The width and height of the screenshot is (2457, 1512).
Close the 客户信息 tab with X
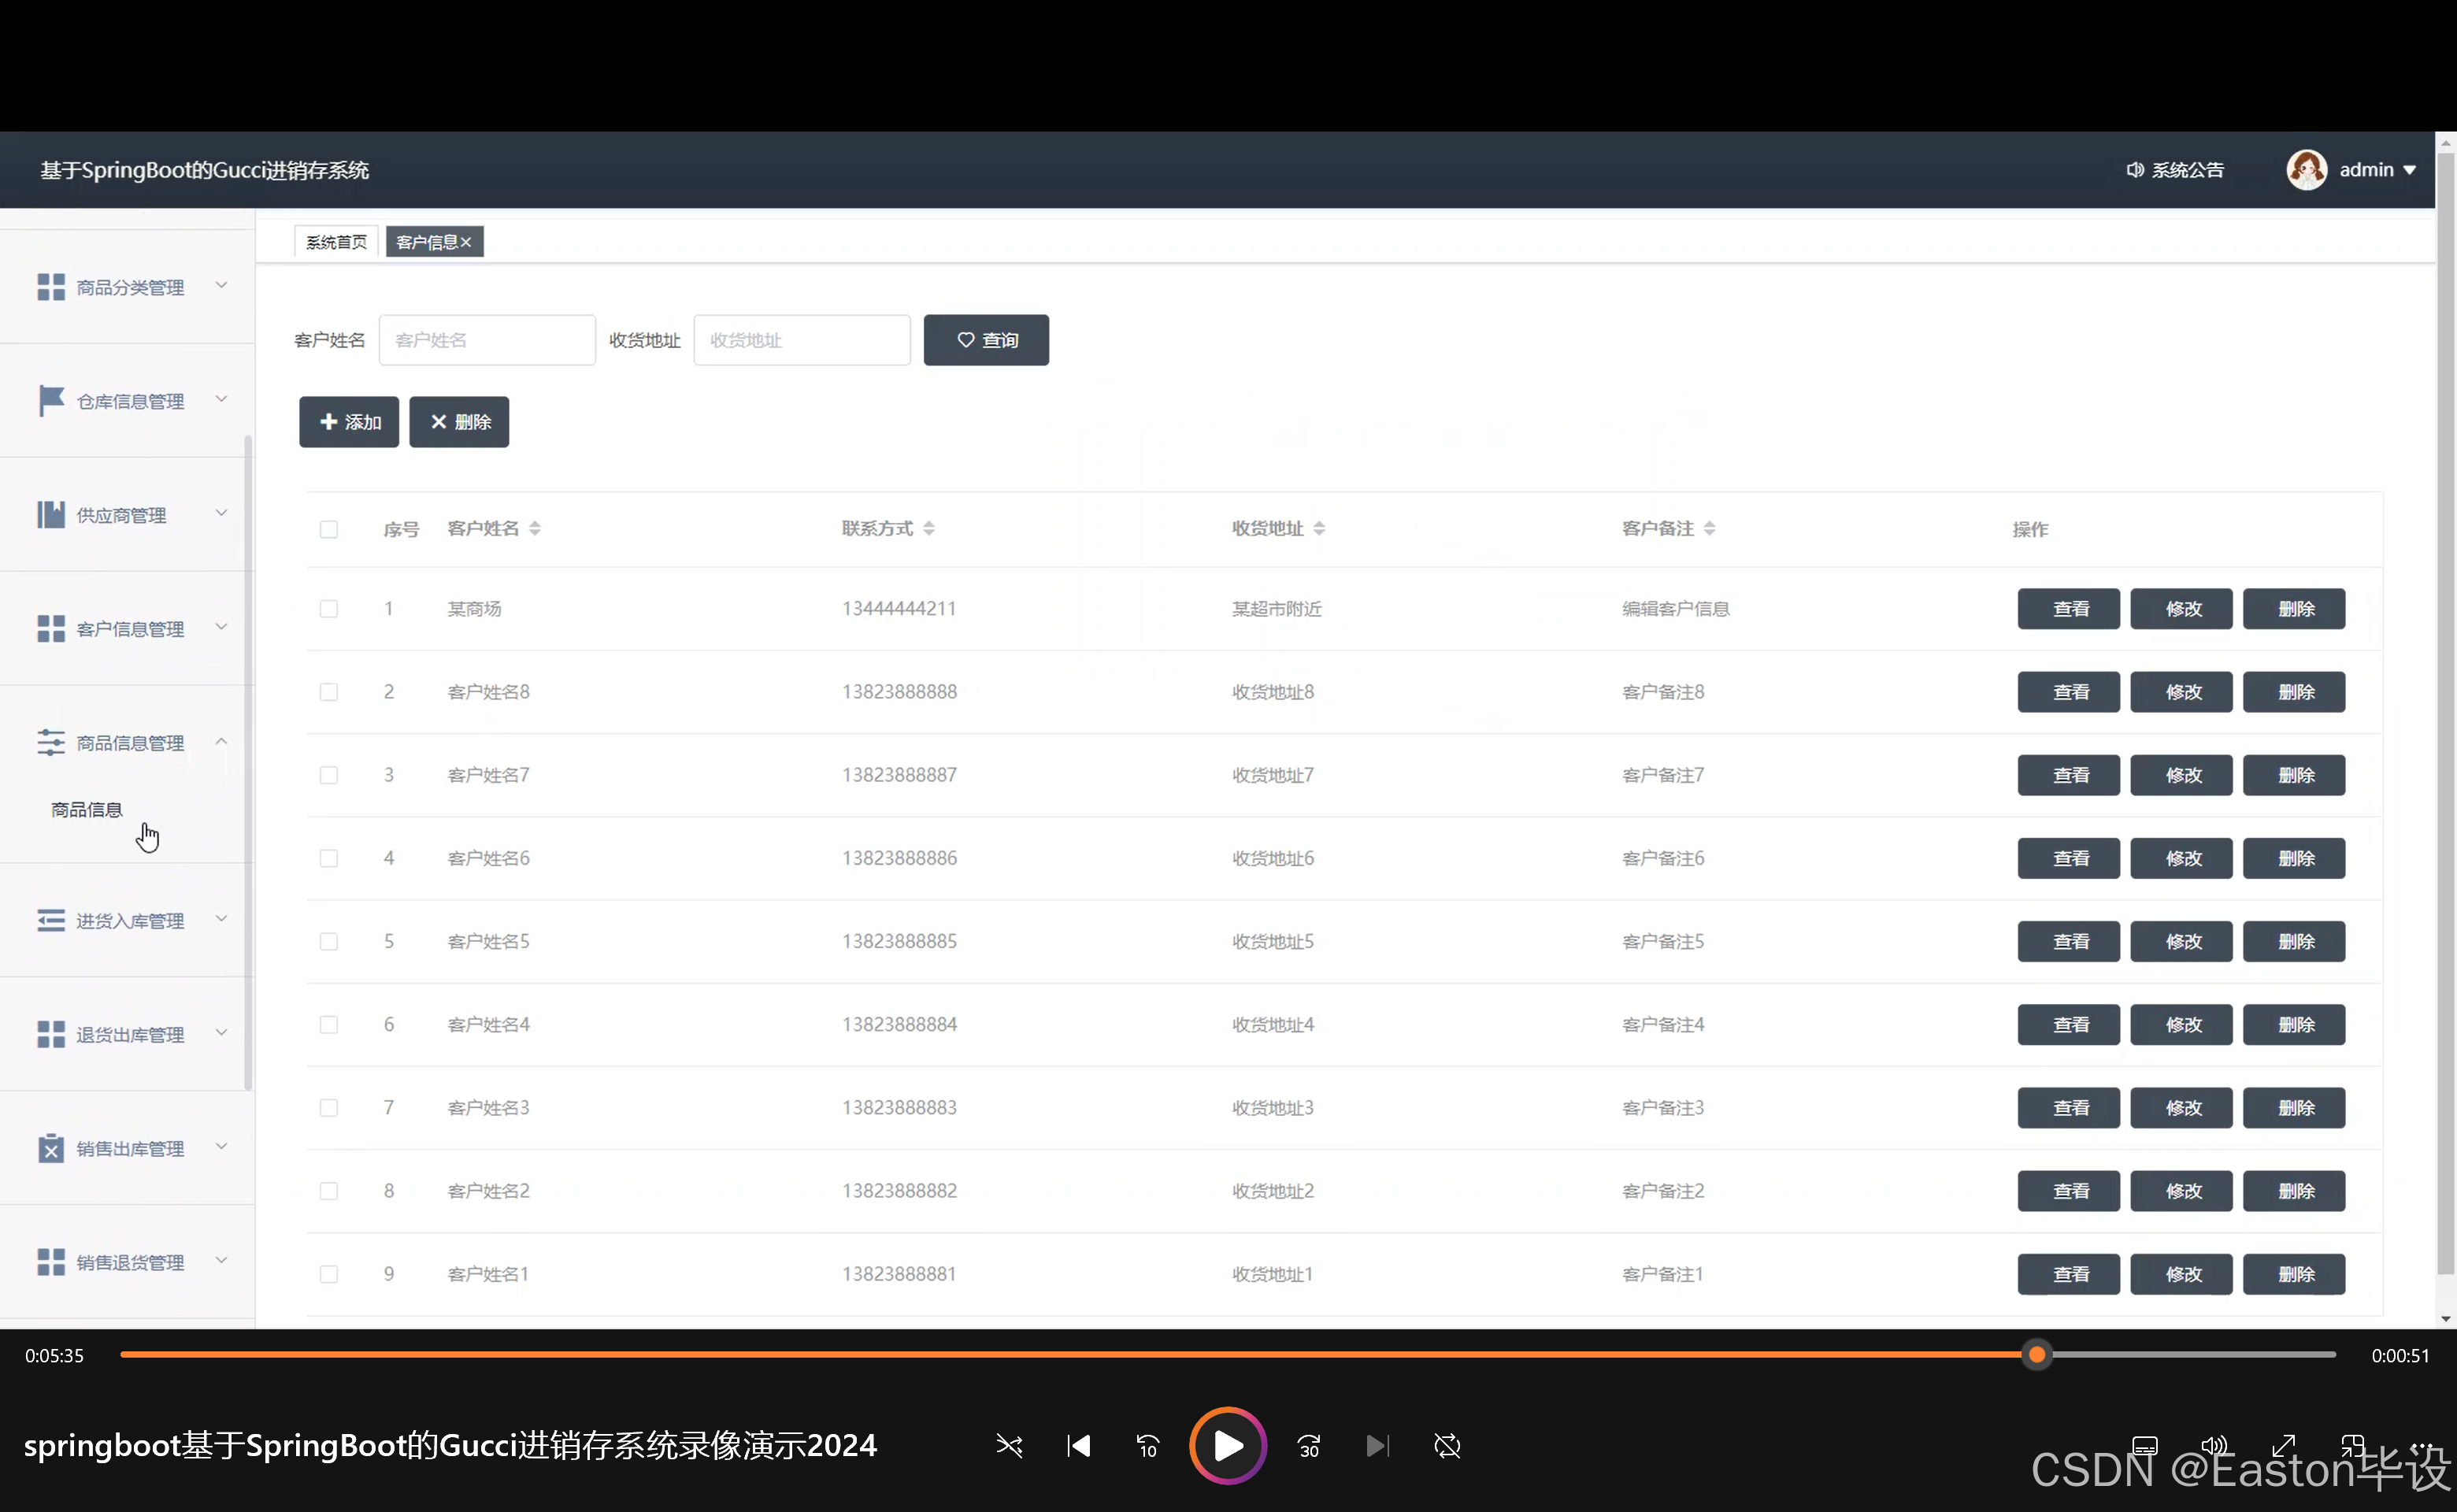coord(466,242)
